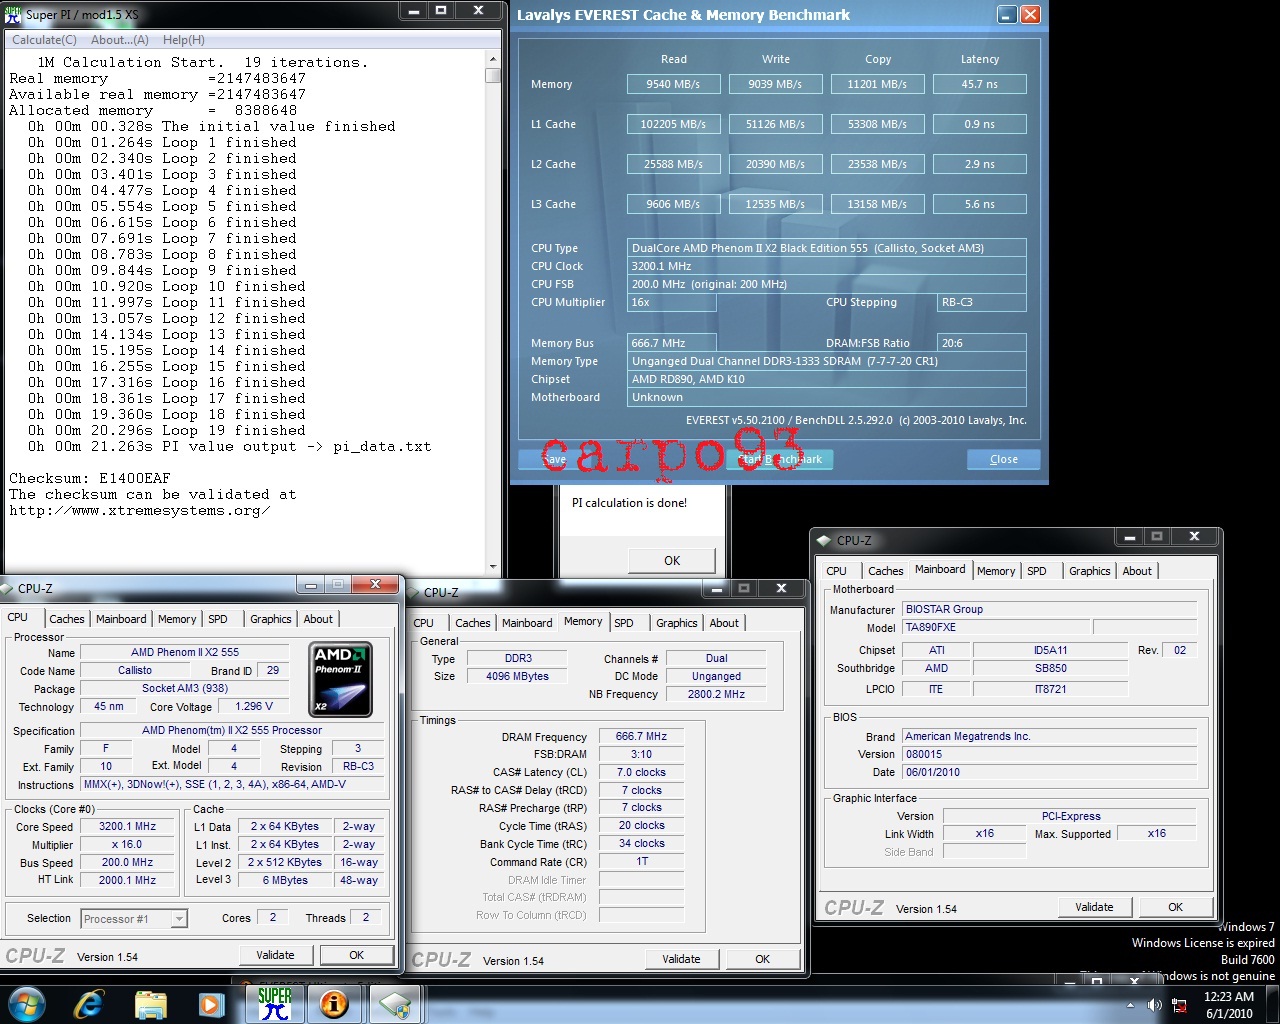
Task: Click Southbridge model field SB850
Action: tap(1051, 668)
